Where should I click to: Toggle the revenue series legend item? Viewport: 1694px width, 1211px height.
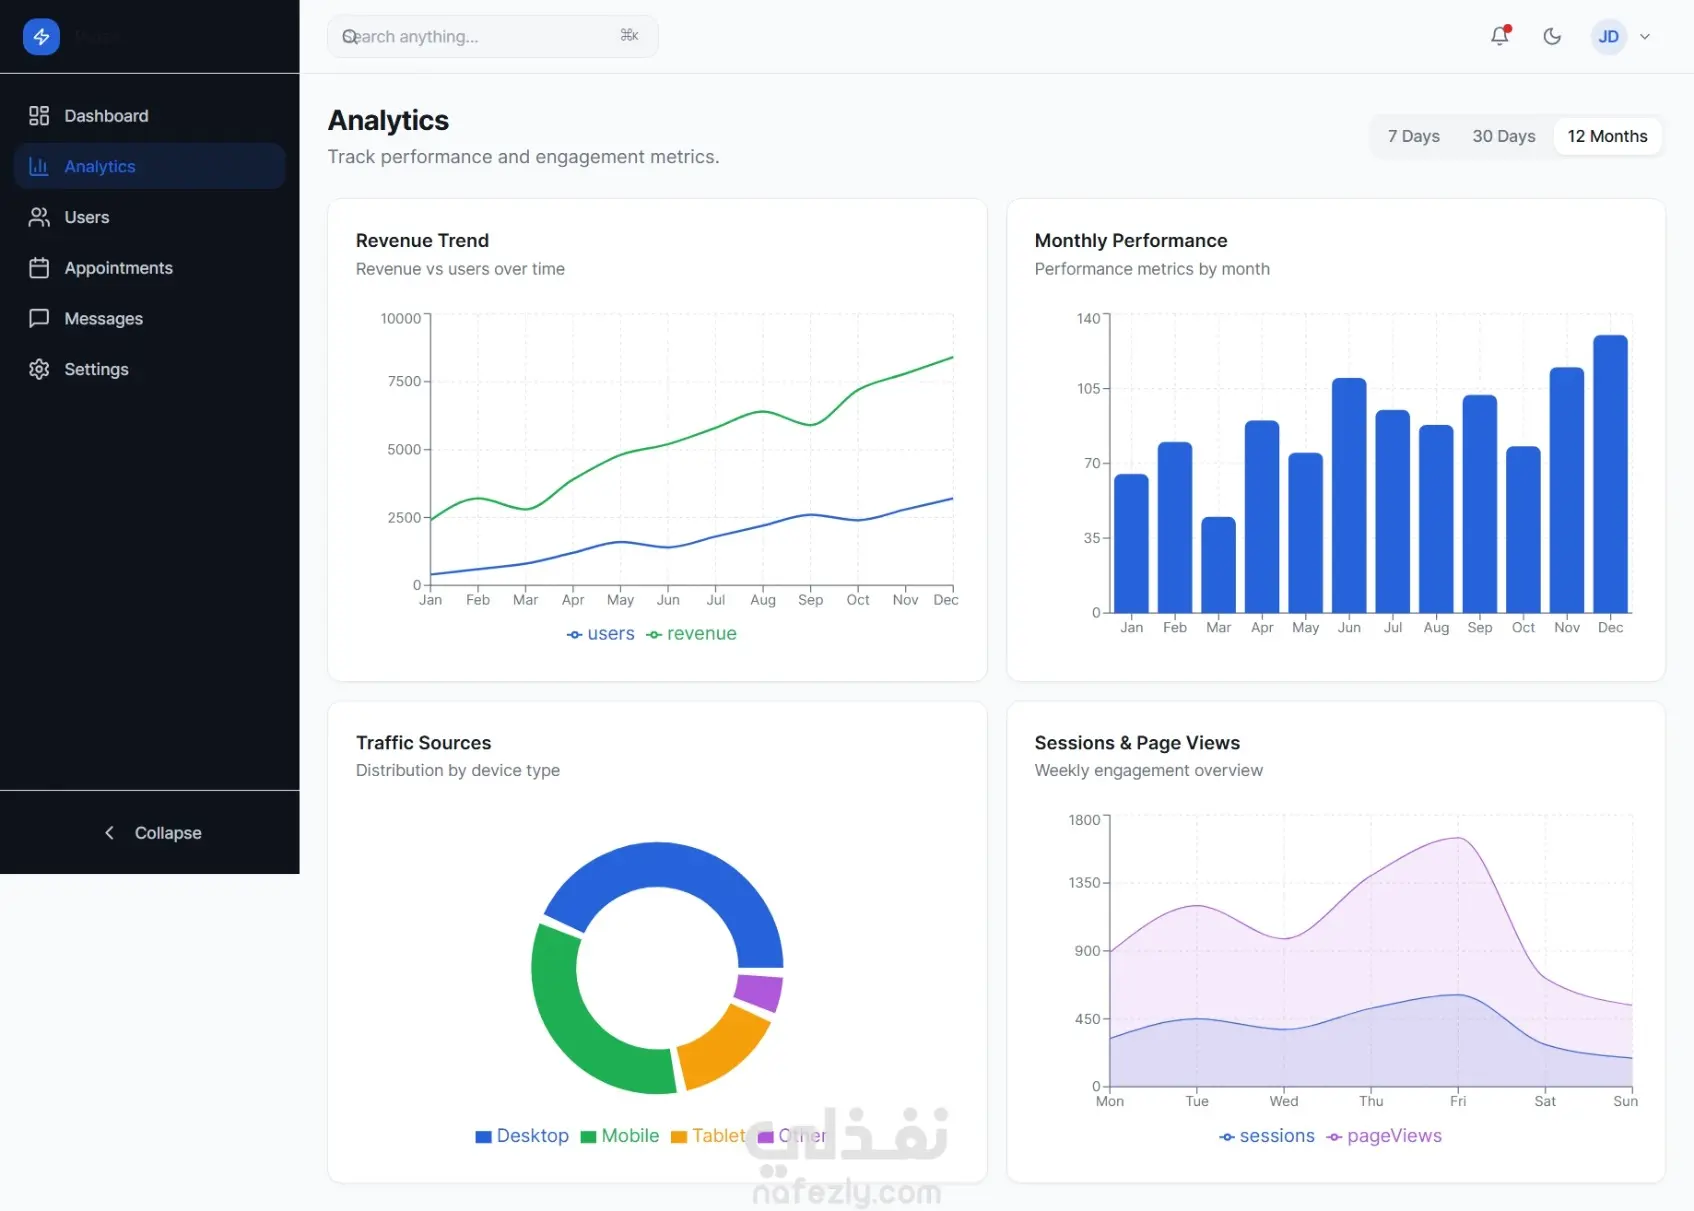pos(691,634)
